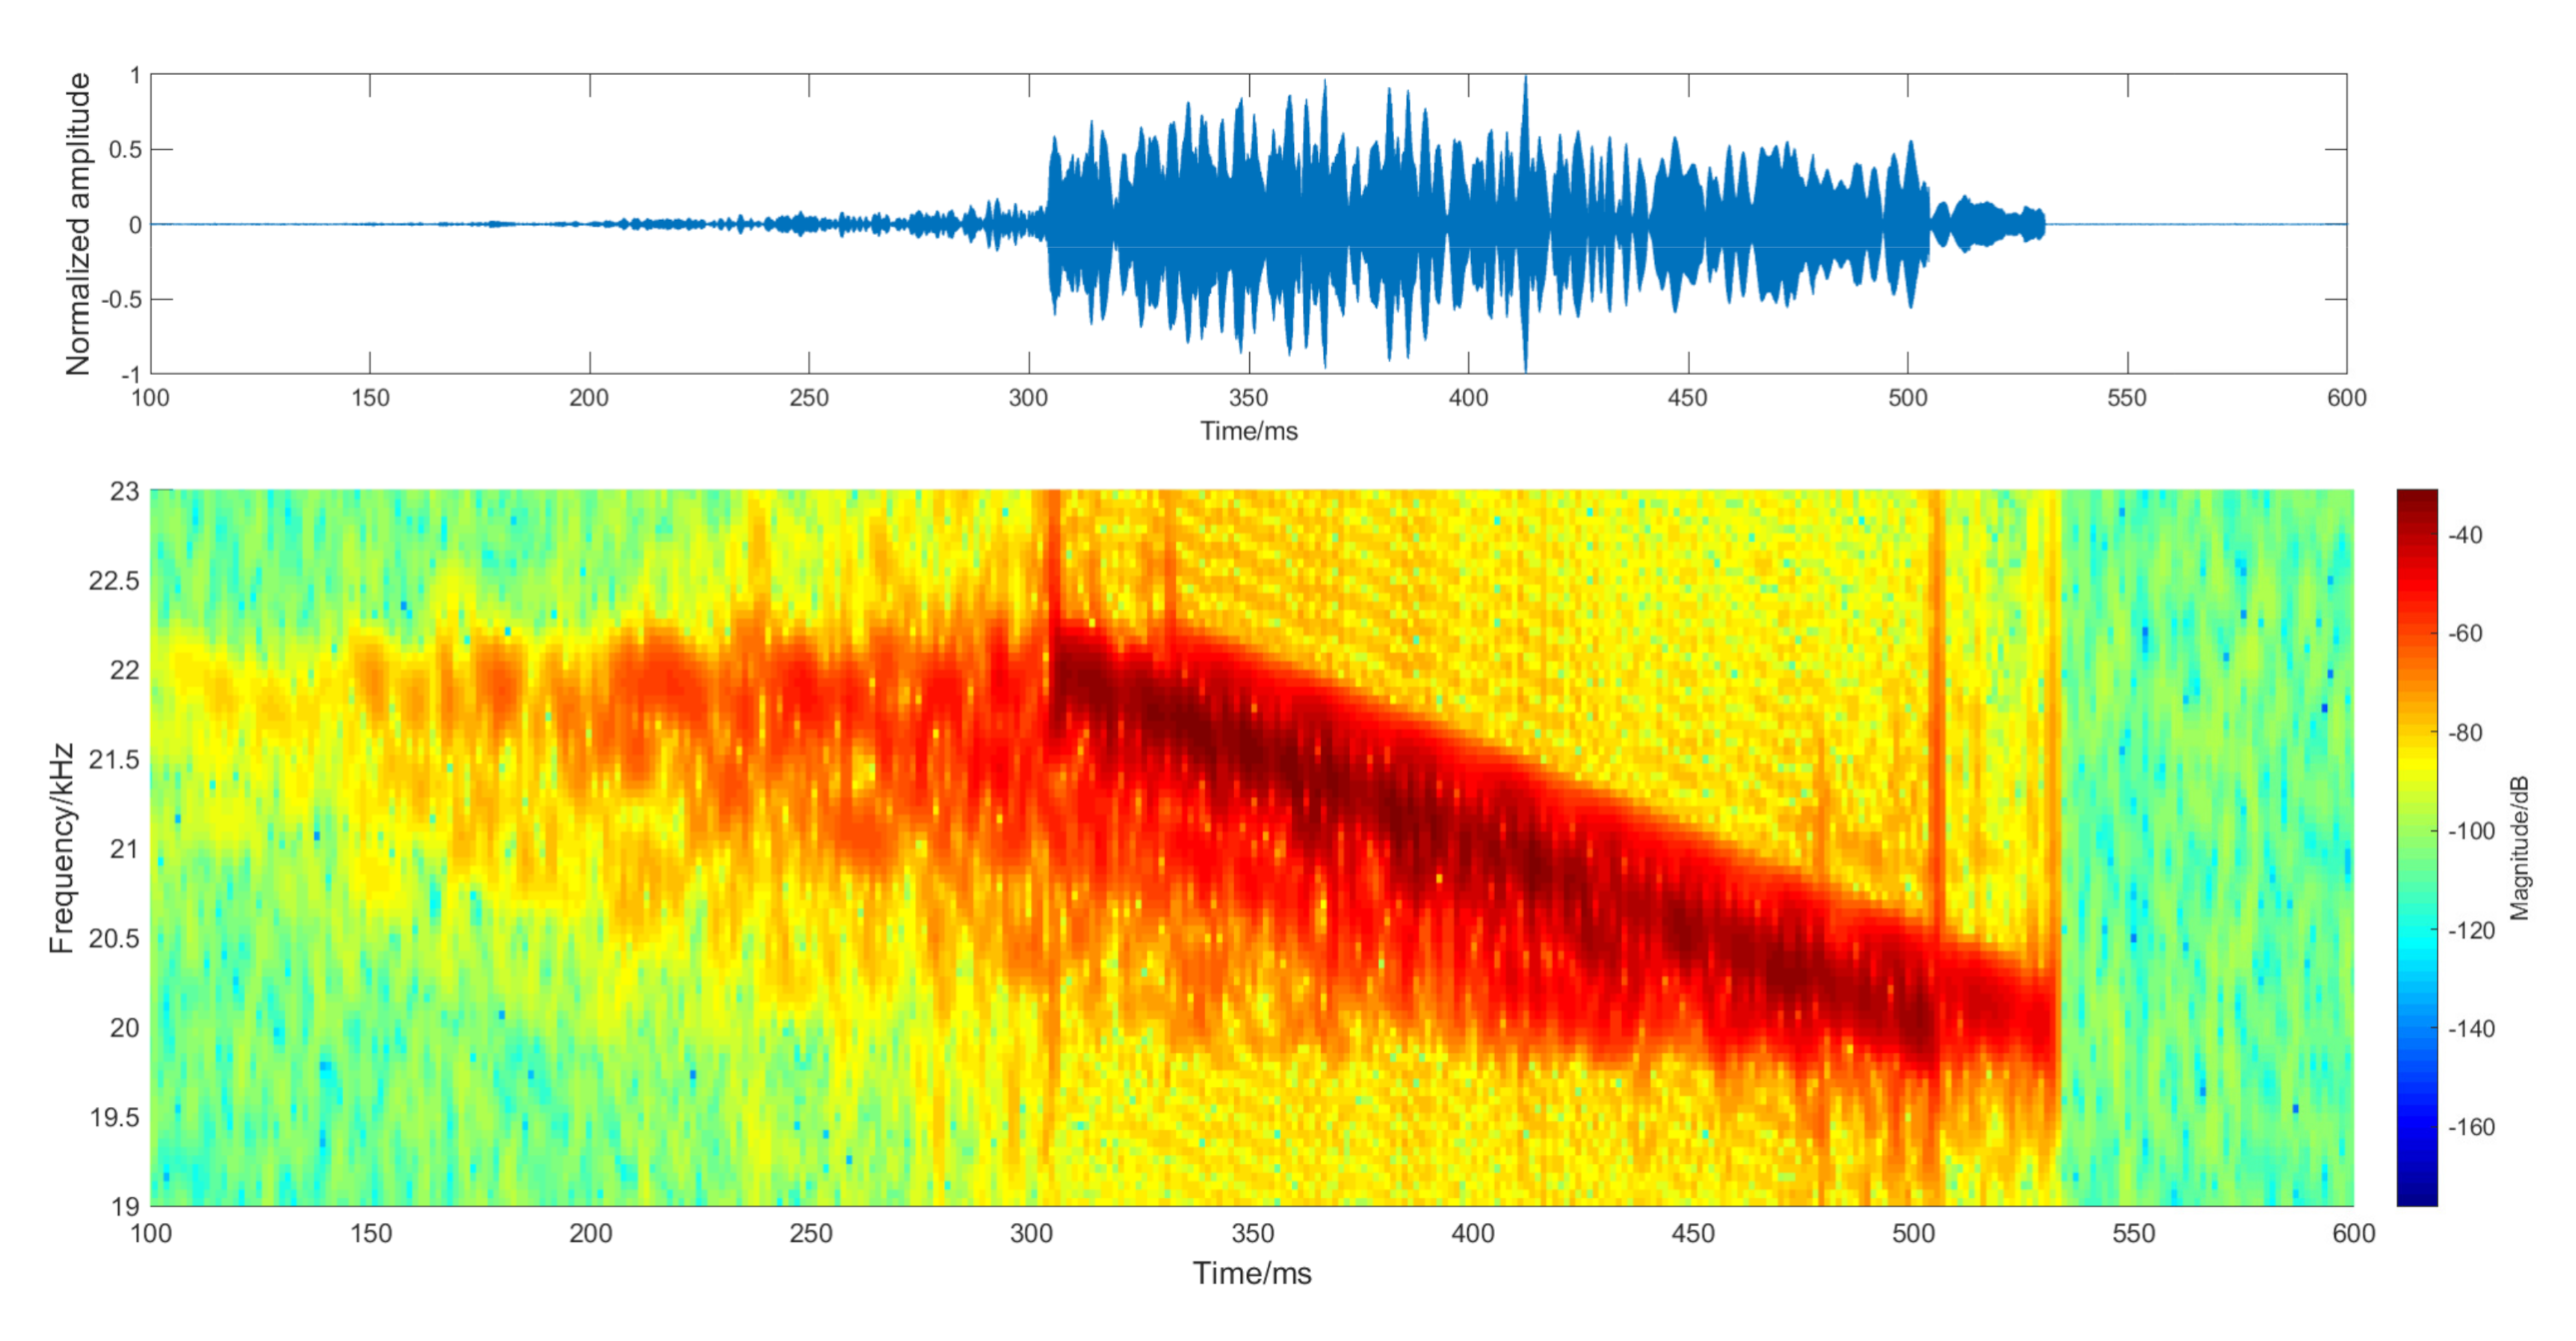Click the -40 tick label on the colorbar
The image size is (2576, 1341).
(x=2465, y=535)
